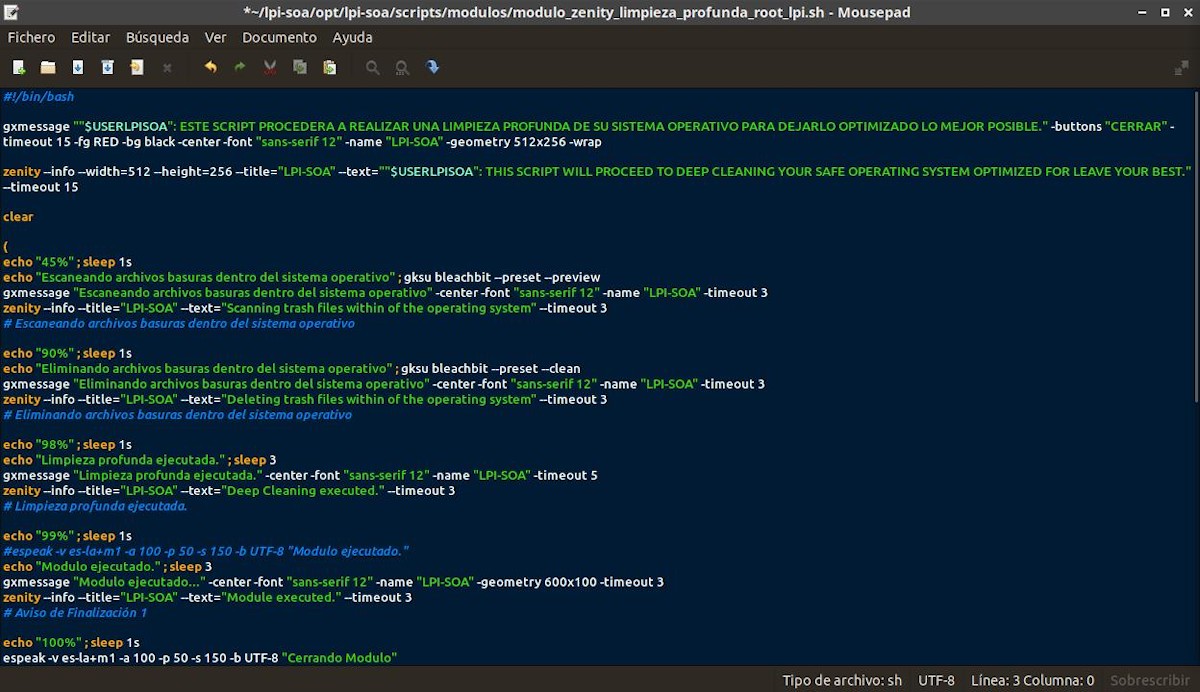Click the find magnifier icon
The image size is (1200, 692).
[372, 68]
